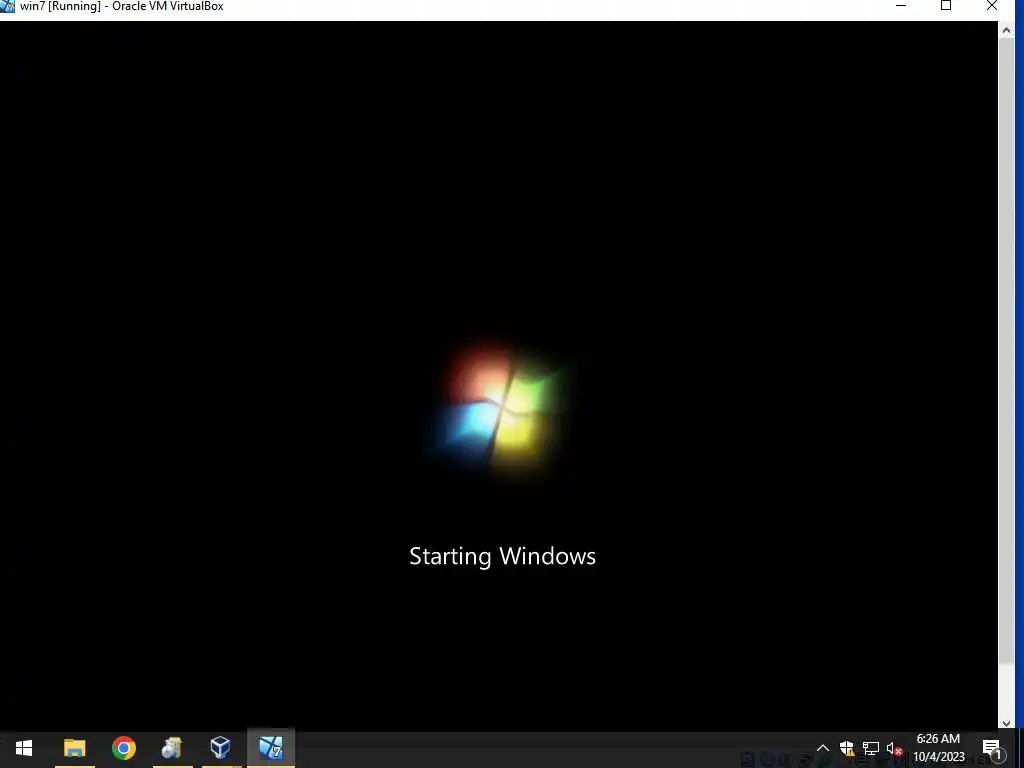Open the VirtualBox Manager taskbar icon
This screenshot has width=1024, height=768.
221,748
